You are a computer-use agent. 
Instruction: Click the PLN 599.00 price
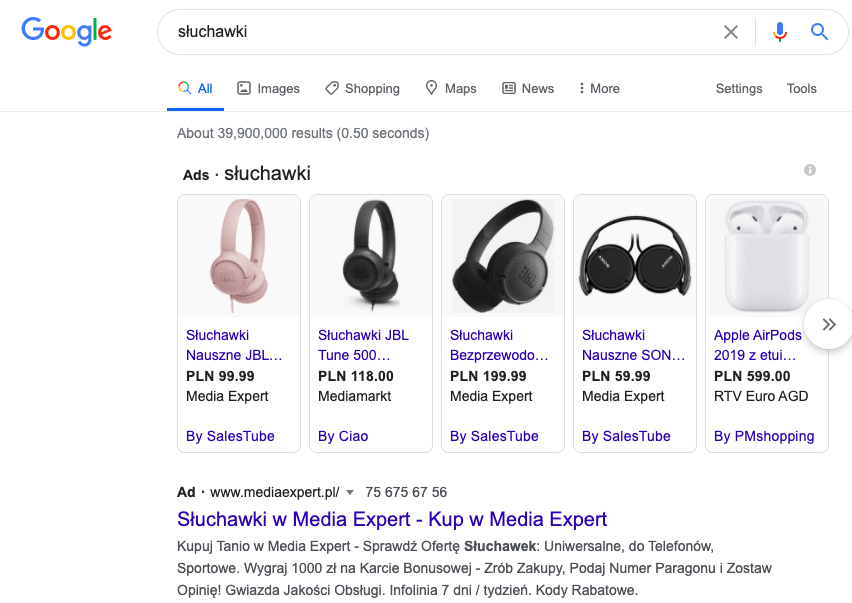pyautogui.click(x=752, y=376)
